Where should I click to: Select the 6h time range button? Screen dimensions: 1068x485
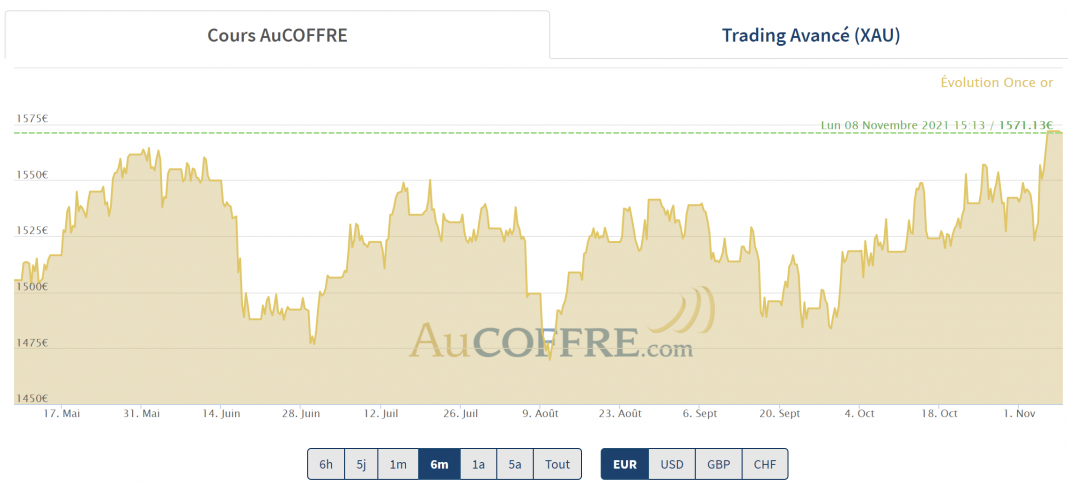(x=326, y=465)
